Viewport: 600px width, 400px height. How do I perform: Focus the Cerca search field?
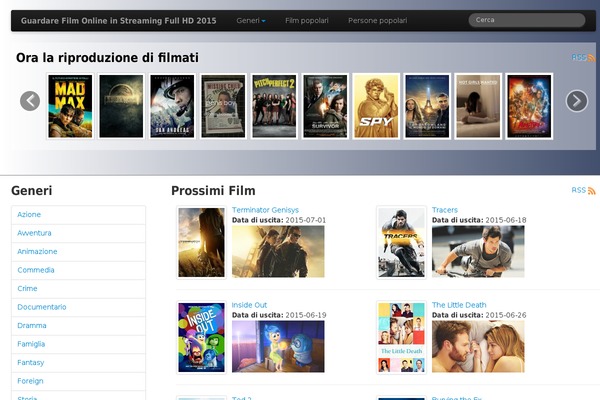(x=527, y=20)
